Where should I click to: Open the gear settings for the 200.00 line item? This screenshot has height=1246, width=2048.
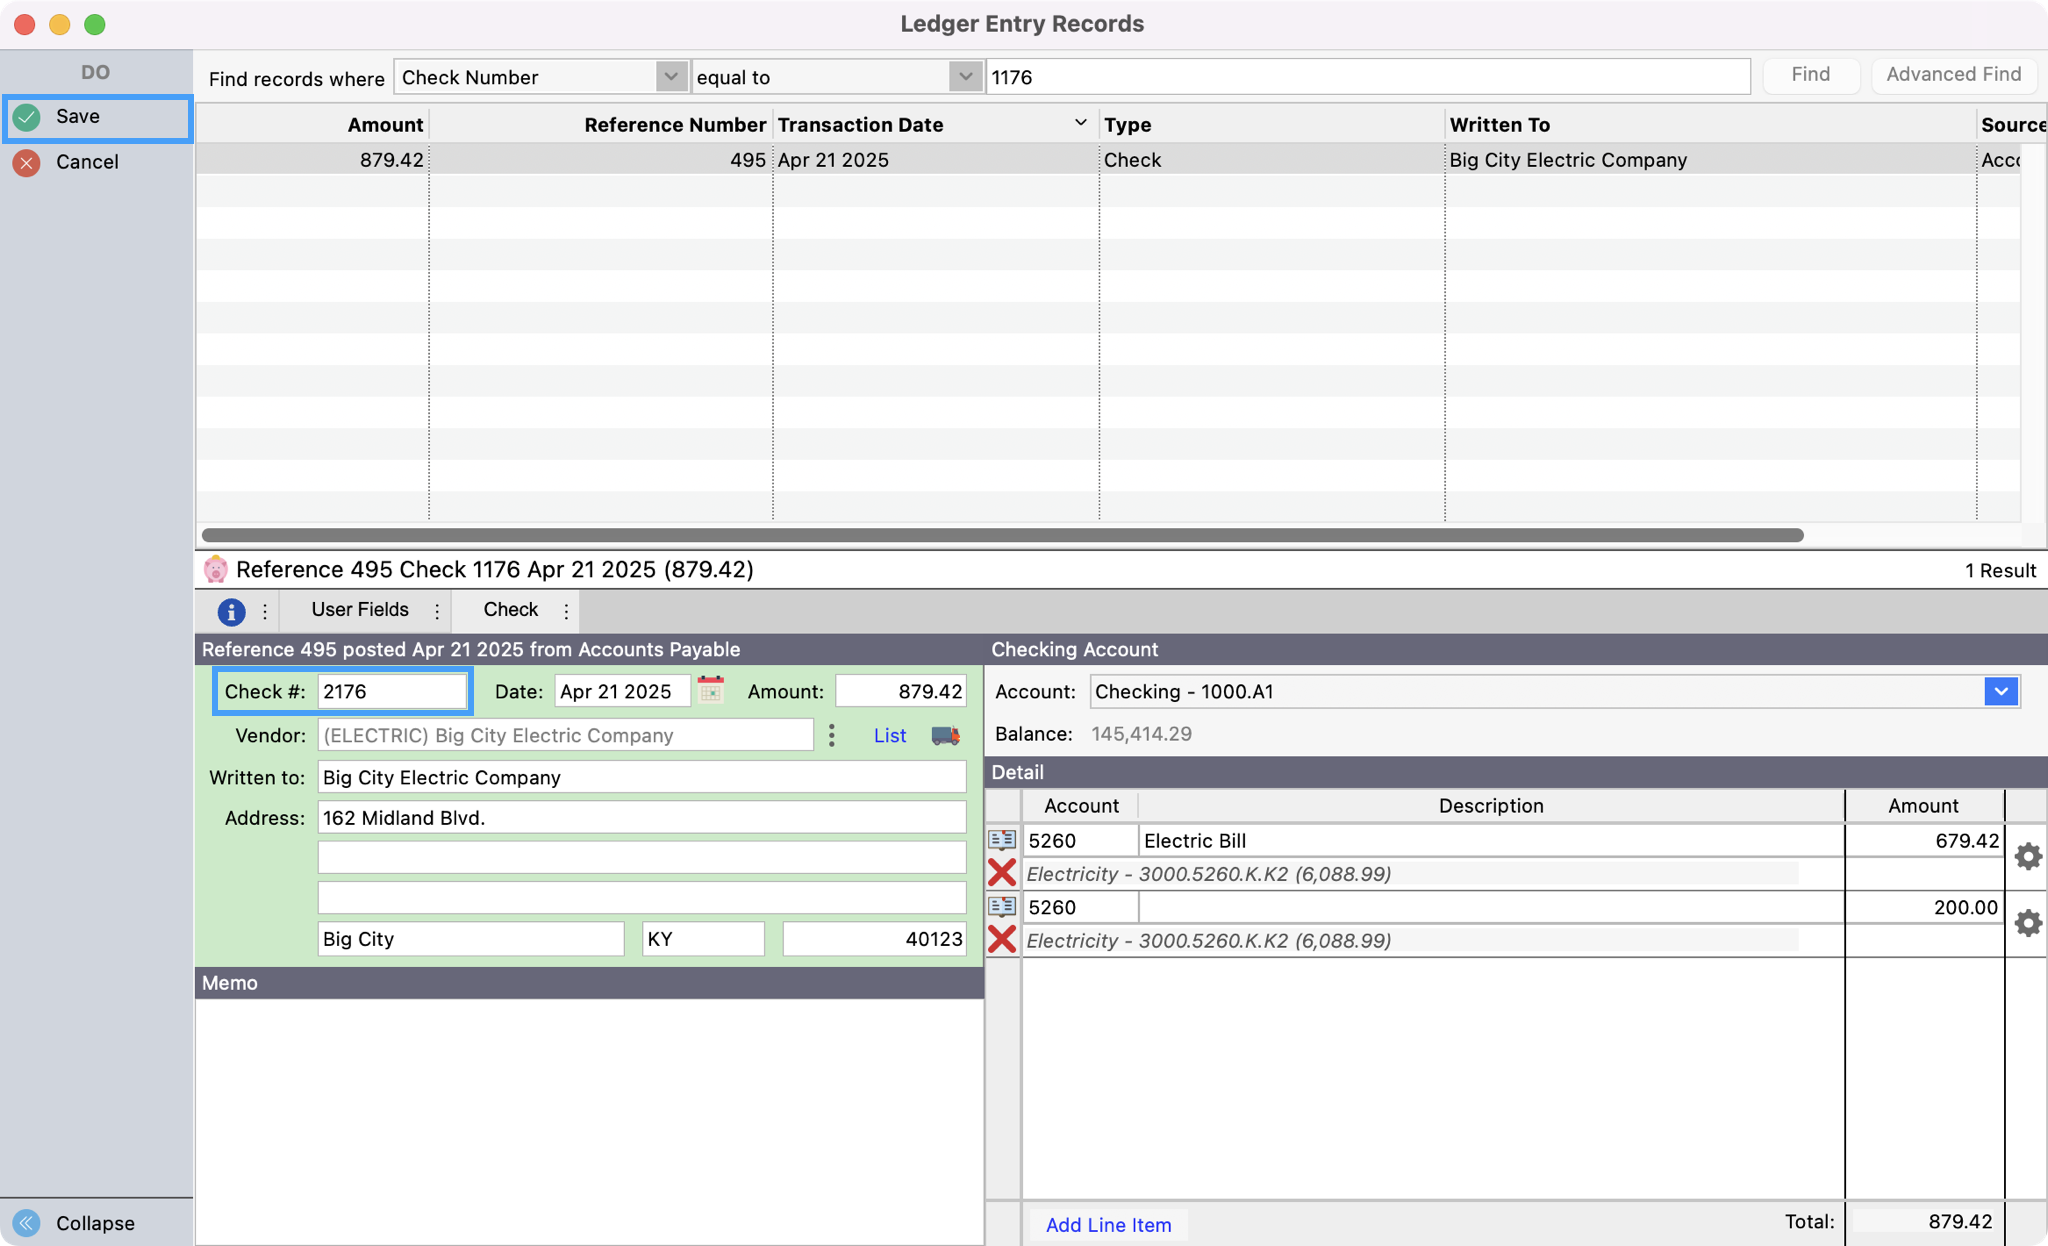pos(2028,922)
